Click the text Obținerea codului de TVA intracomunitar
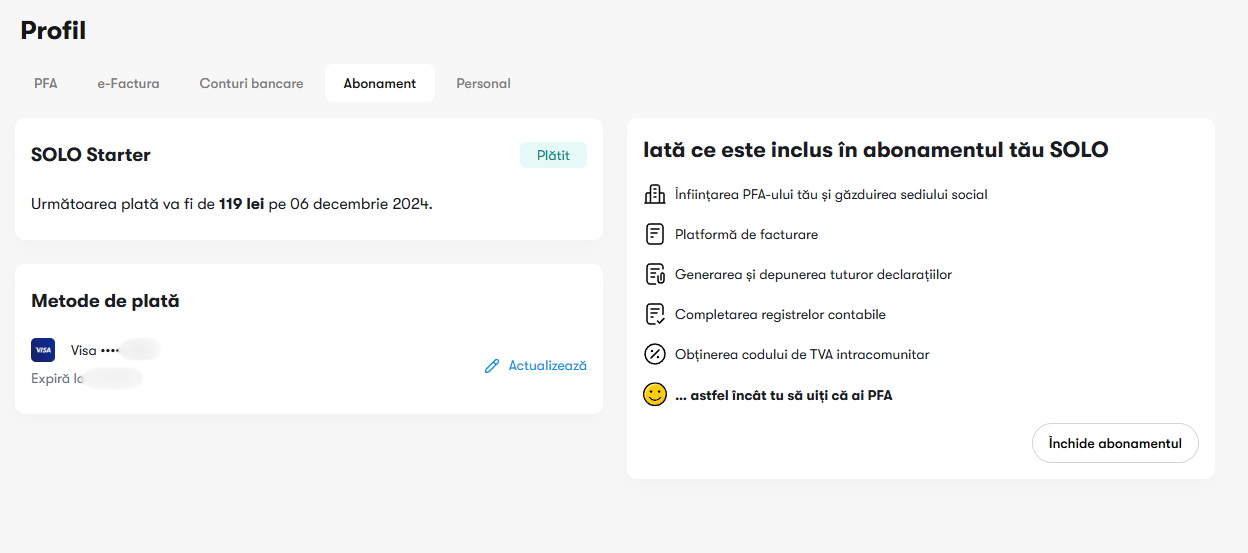 802,354
